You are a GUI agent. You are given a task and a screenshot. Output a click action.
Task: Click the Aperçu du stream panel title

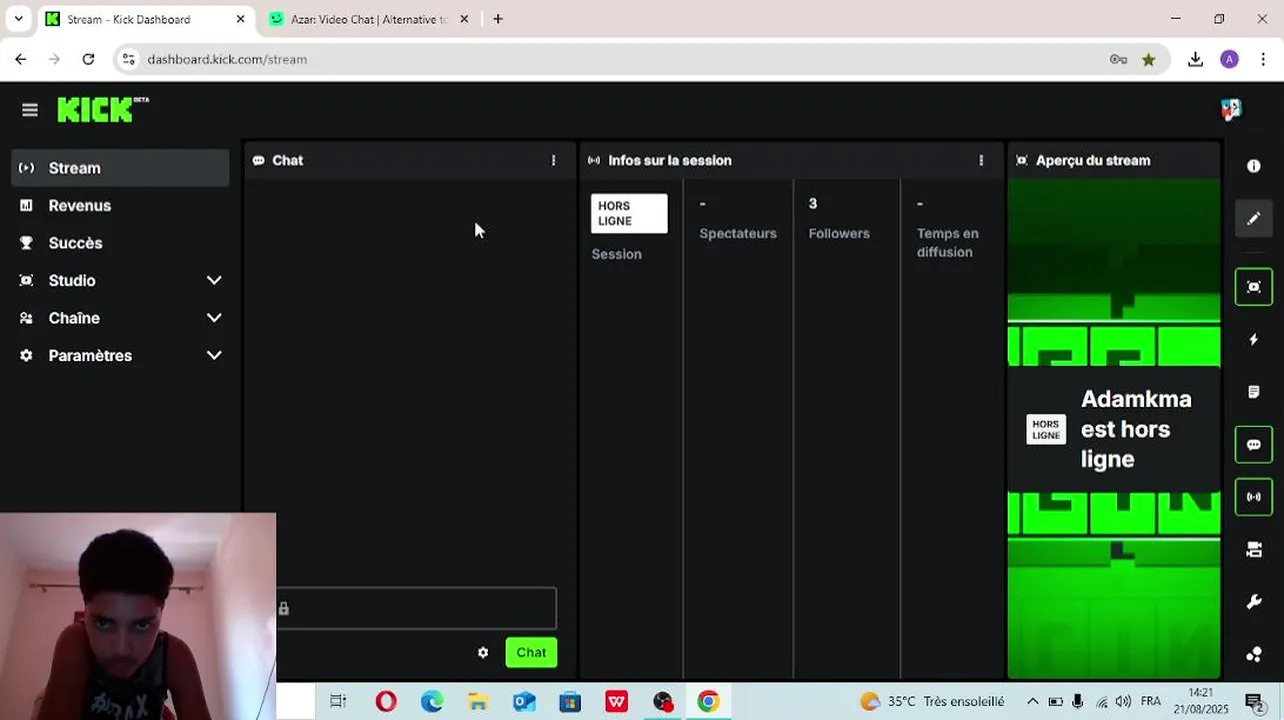tap(1093, 160)
